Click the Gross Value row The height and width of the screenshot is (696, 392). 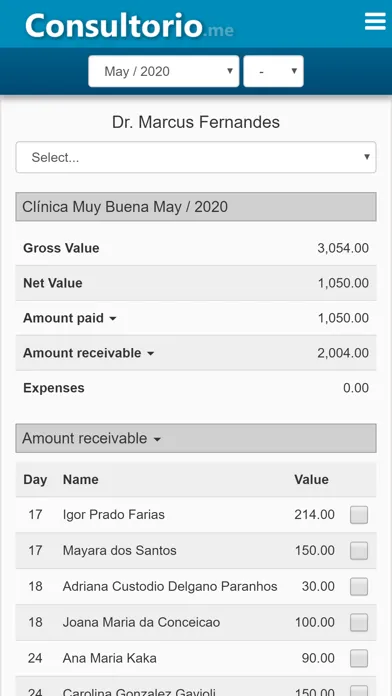196,248
